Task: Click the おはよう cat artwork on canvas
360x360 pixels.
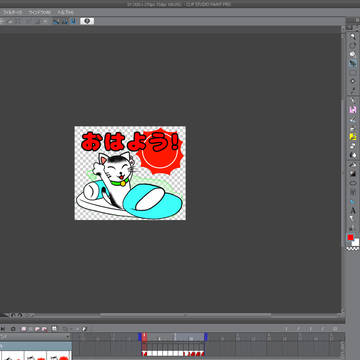Action: pyautogui.click(x=130, y=173)
